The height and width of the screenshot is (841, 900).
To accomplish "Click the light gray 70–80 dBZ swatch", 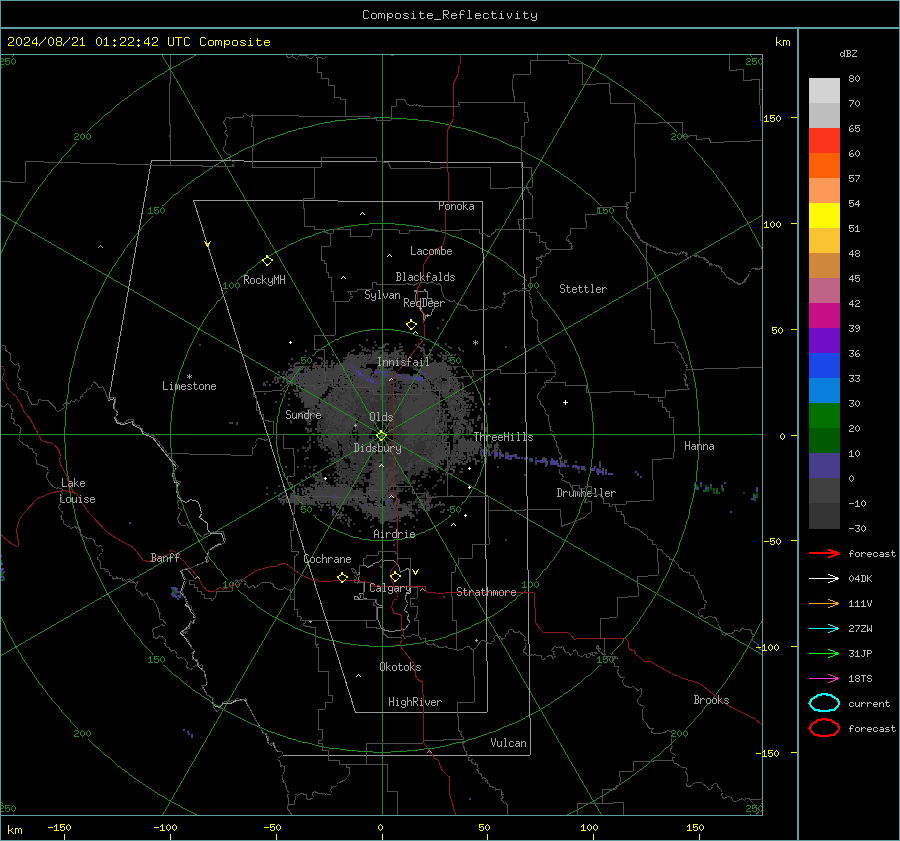I will (824, 91).
